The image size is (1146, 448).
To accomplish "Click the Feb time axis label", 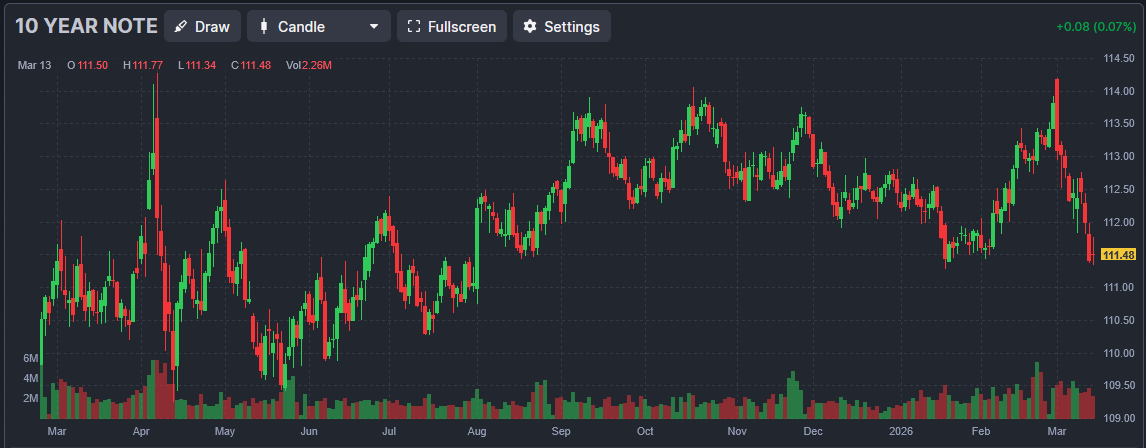I will click(981, 431).
